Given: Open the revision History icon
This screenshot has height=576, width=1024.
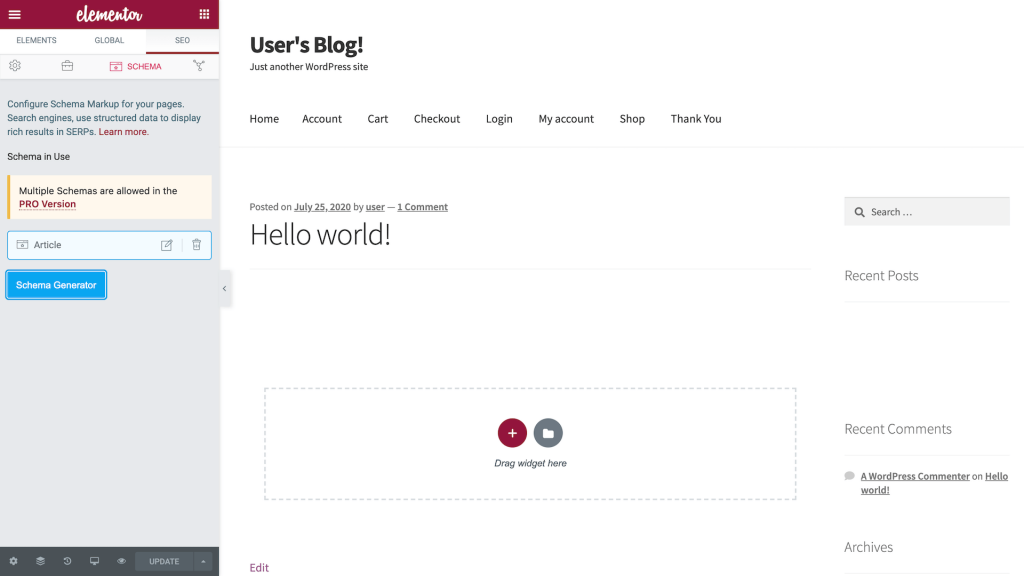Looking at the screenshot, I should point(68,561).
